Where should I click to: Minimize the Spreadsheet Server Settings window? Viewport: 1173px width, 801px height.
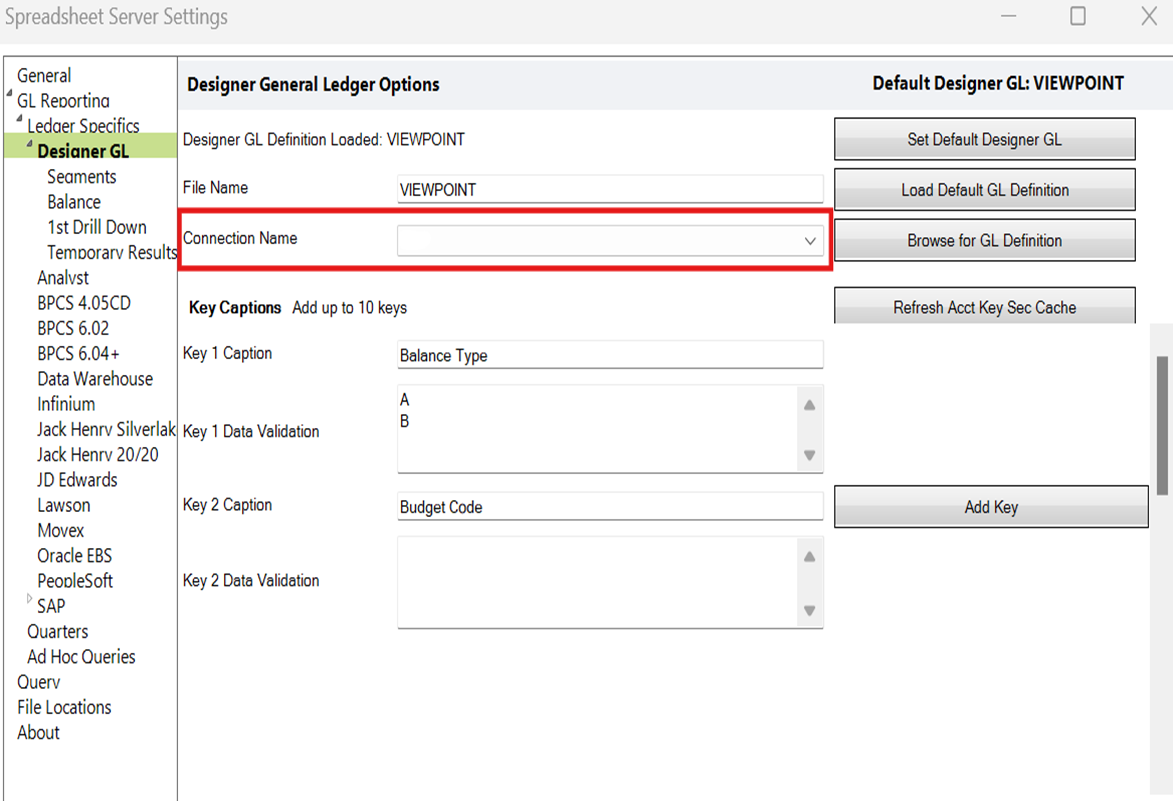click(x=1008, y=16)
